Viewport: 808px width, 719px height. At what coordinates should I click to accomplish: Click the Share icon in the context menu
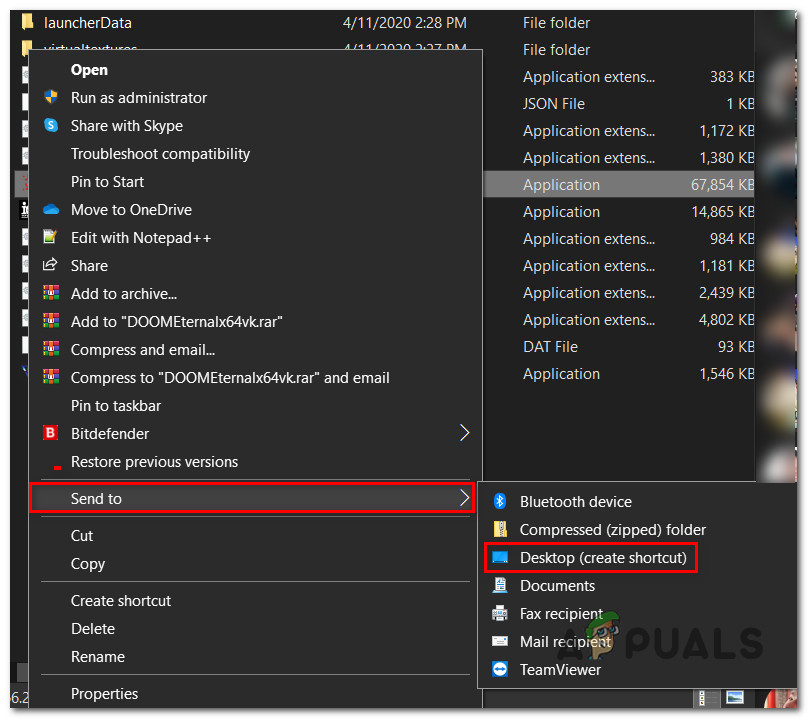(x=51, y=266)
